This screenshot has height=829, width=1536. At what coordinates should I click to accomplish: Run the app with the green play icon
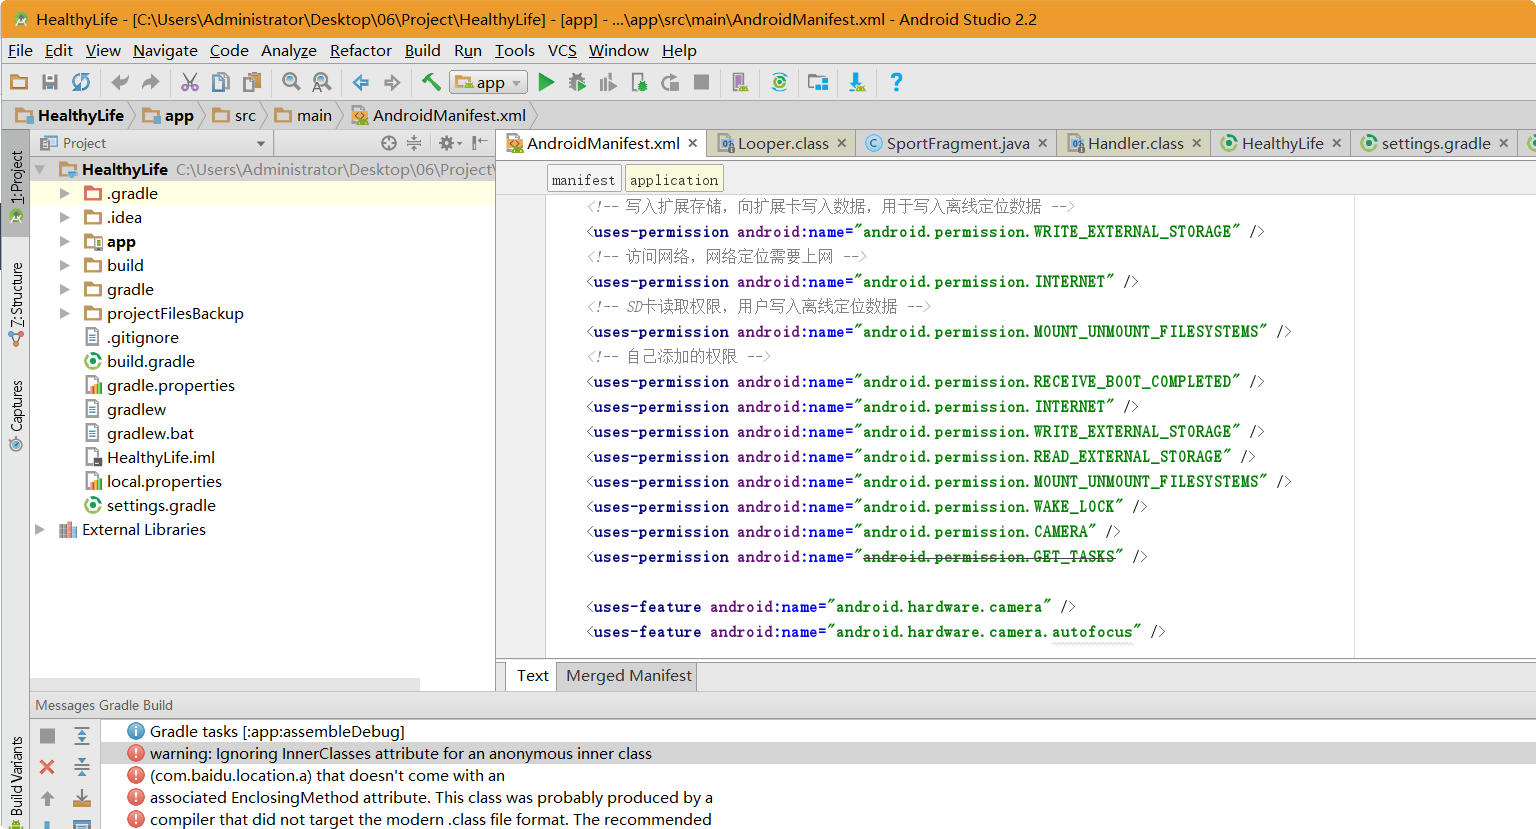coord(546,82)
